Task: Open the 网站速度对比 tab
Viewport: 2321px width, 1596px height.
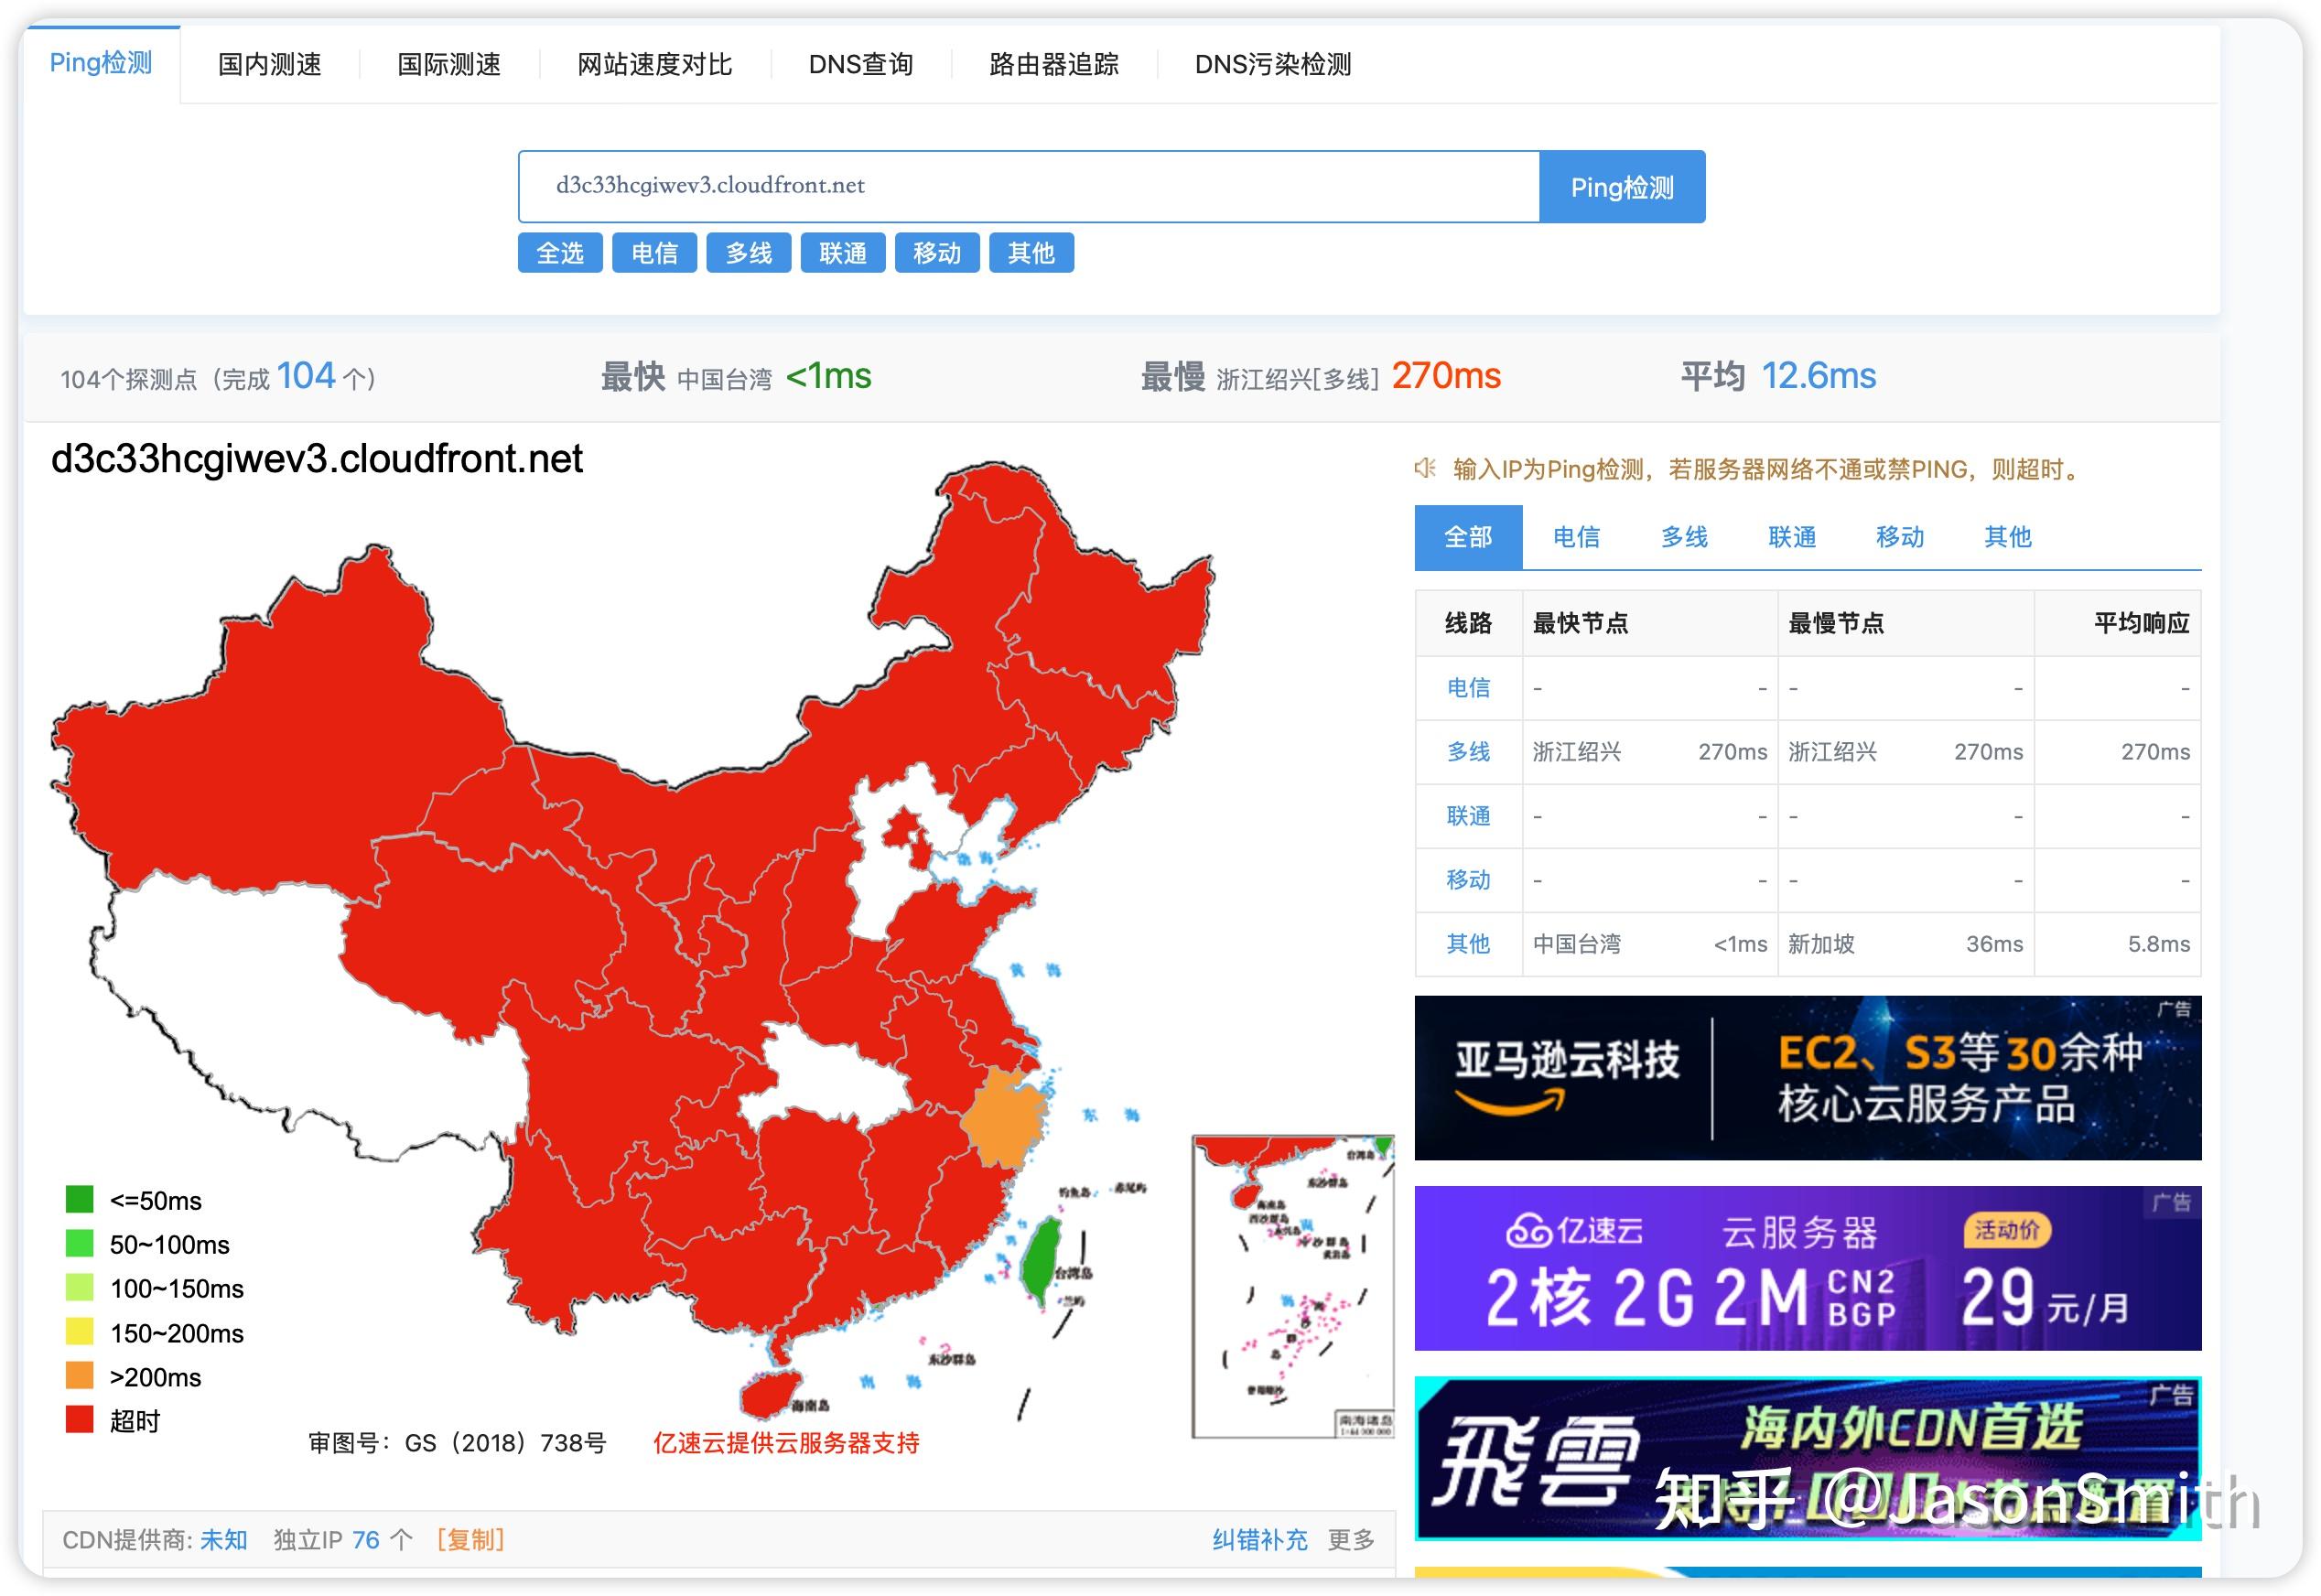Action: pos(655,65)
